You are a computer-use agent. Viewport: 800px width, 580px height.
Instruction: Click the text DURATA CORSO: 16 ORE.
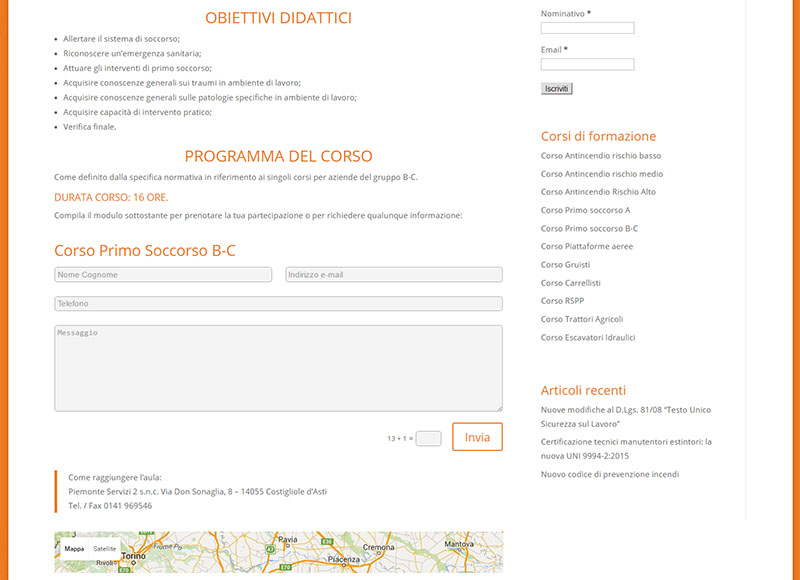pos(111,197)
